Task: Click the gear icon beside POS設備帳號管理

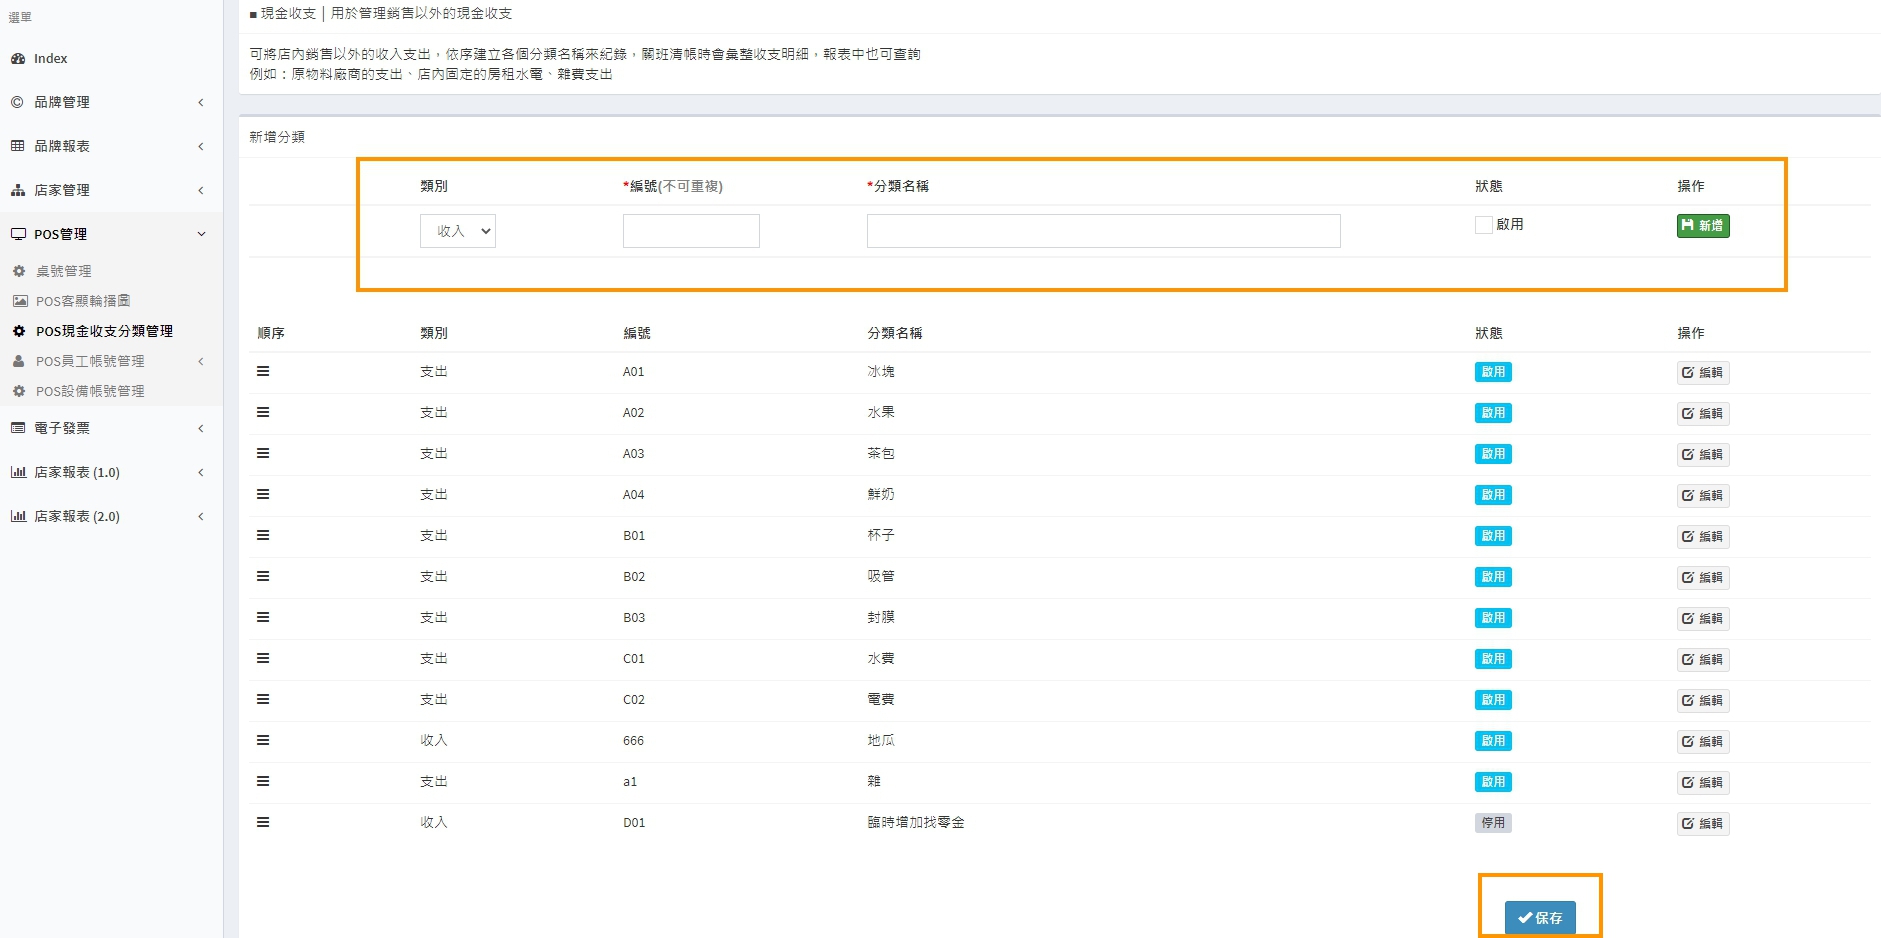Action: pos(19,391)
